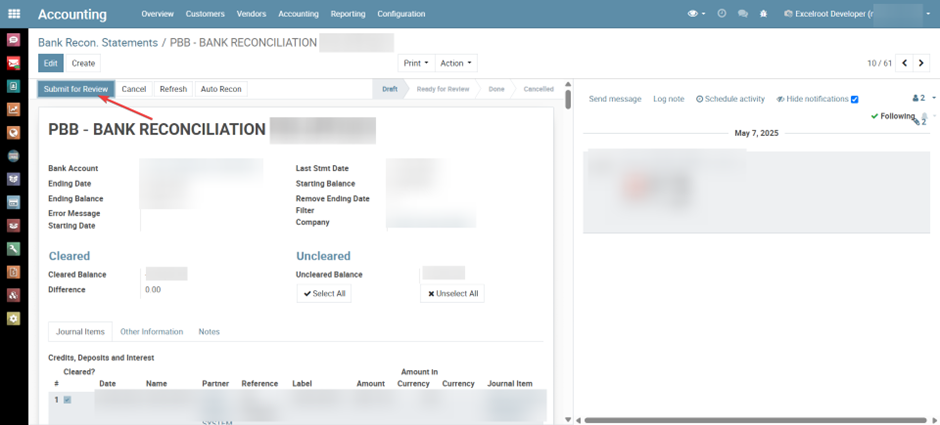
Task: Open the teal Contacts app sidebar icon
Action: click(13, 86)
